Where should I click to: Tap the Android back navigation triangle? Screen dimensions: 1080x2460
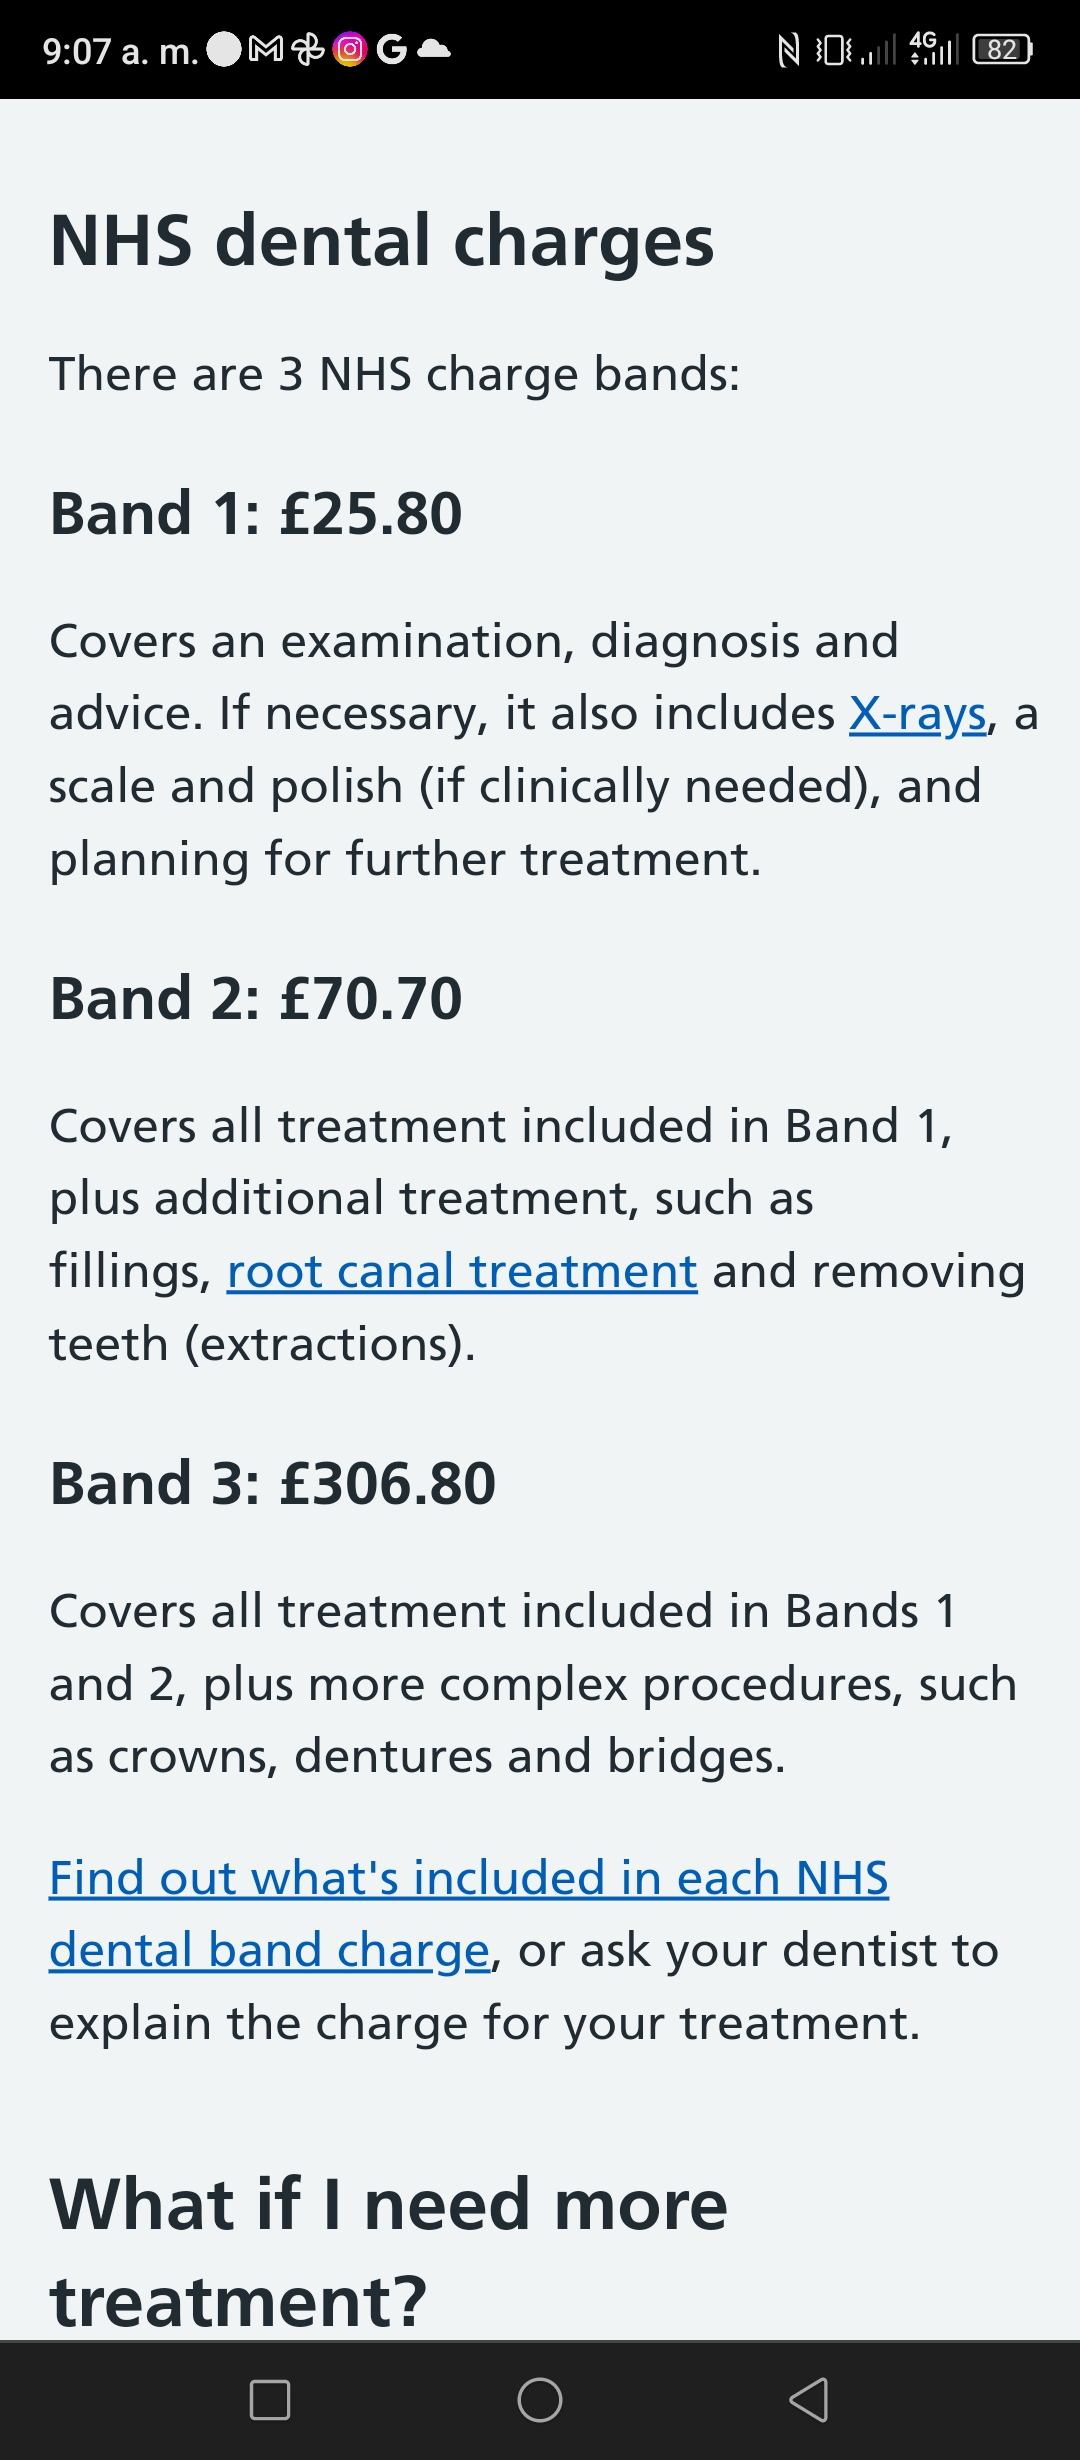(x=809, y=2399)
